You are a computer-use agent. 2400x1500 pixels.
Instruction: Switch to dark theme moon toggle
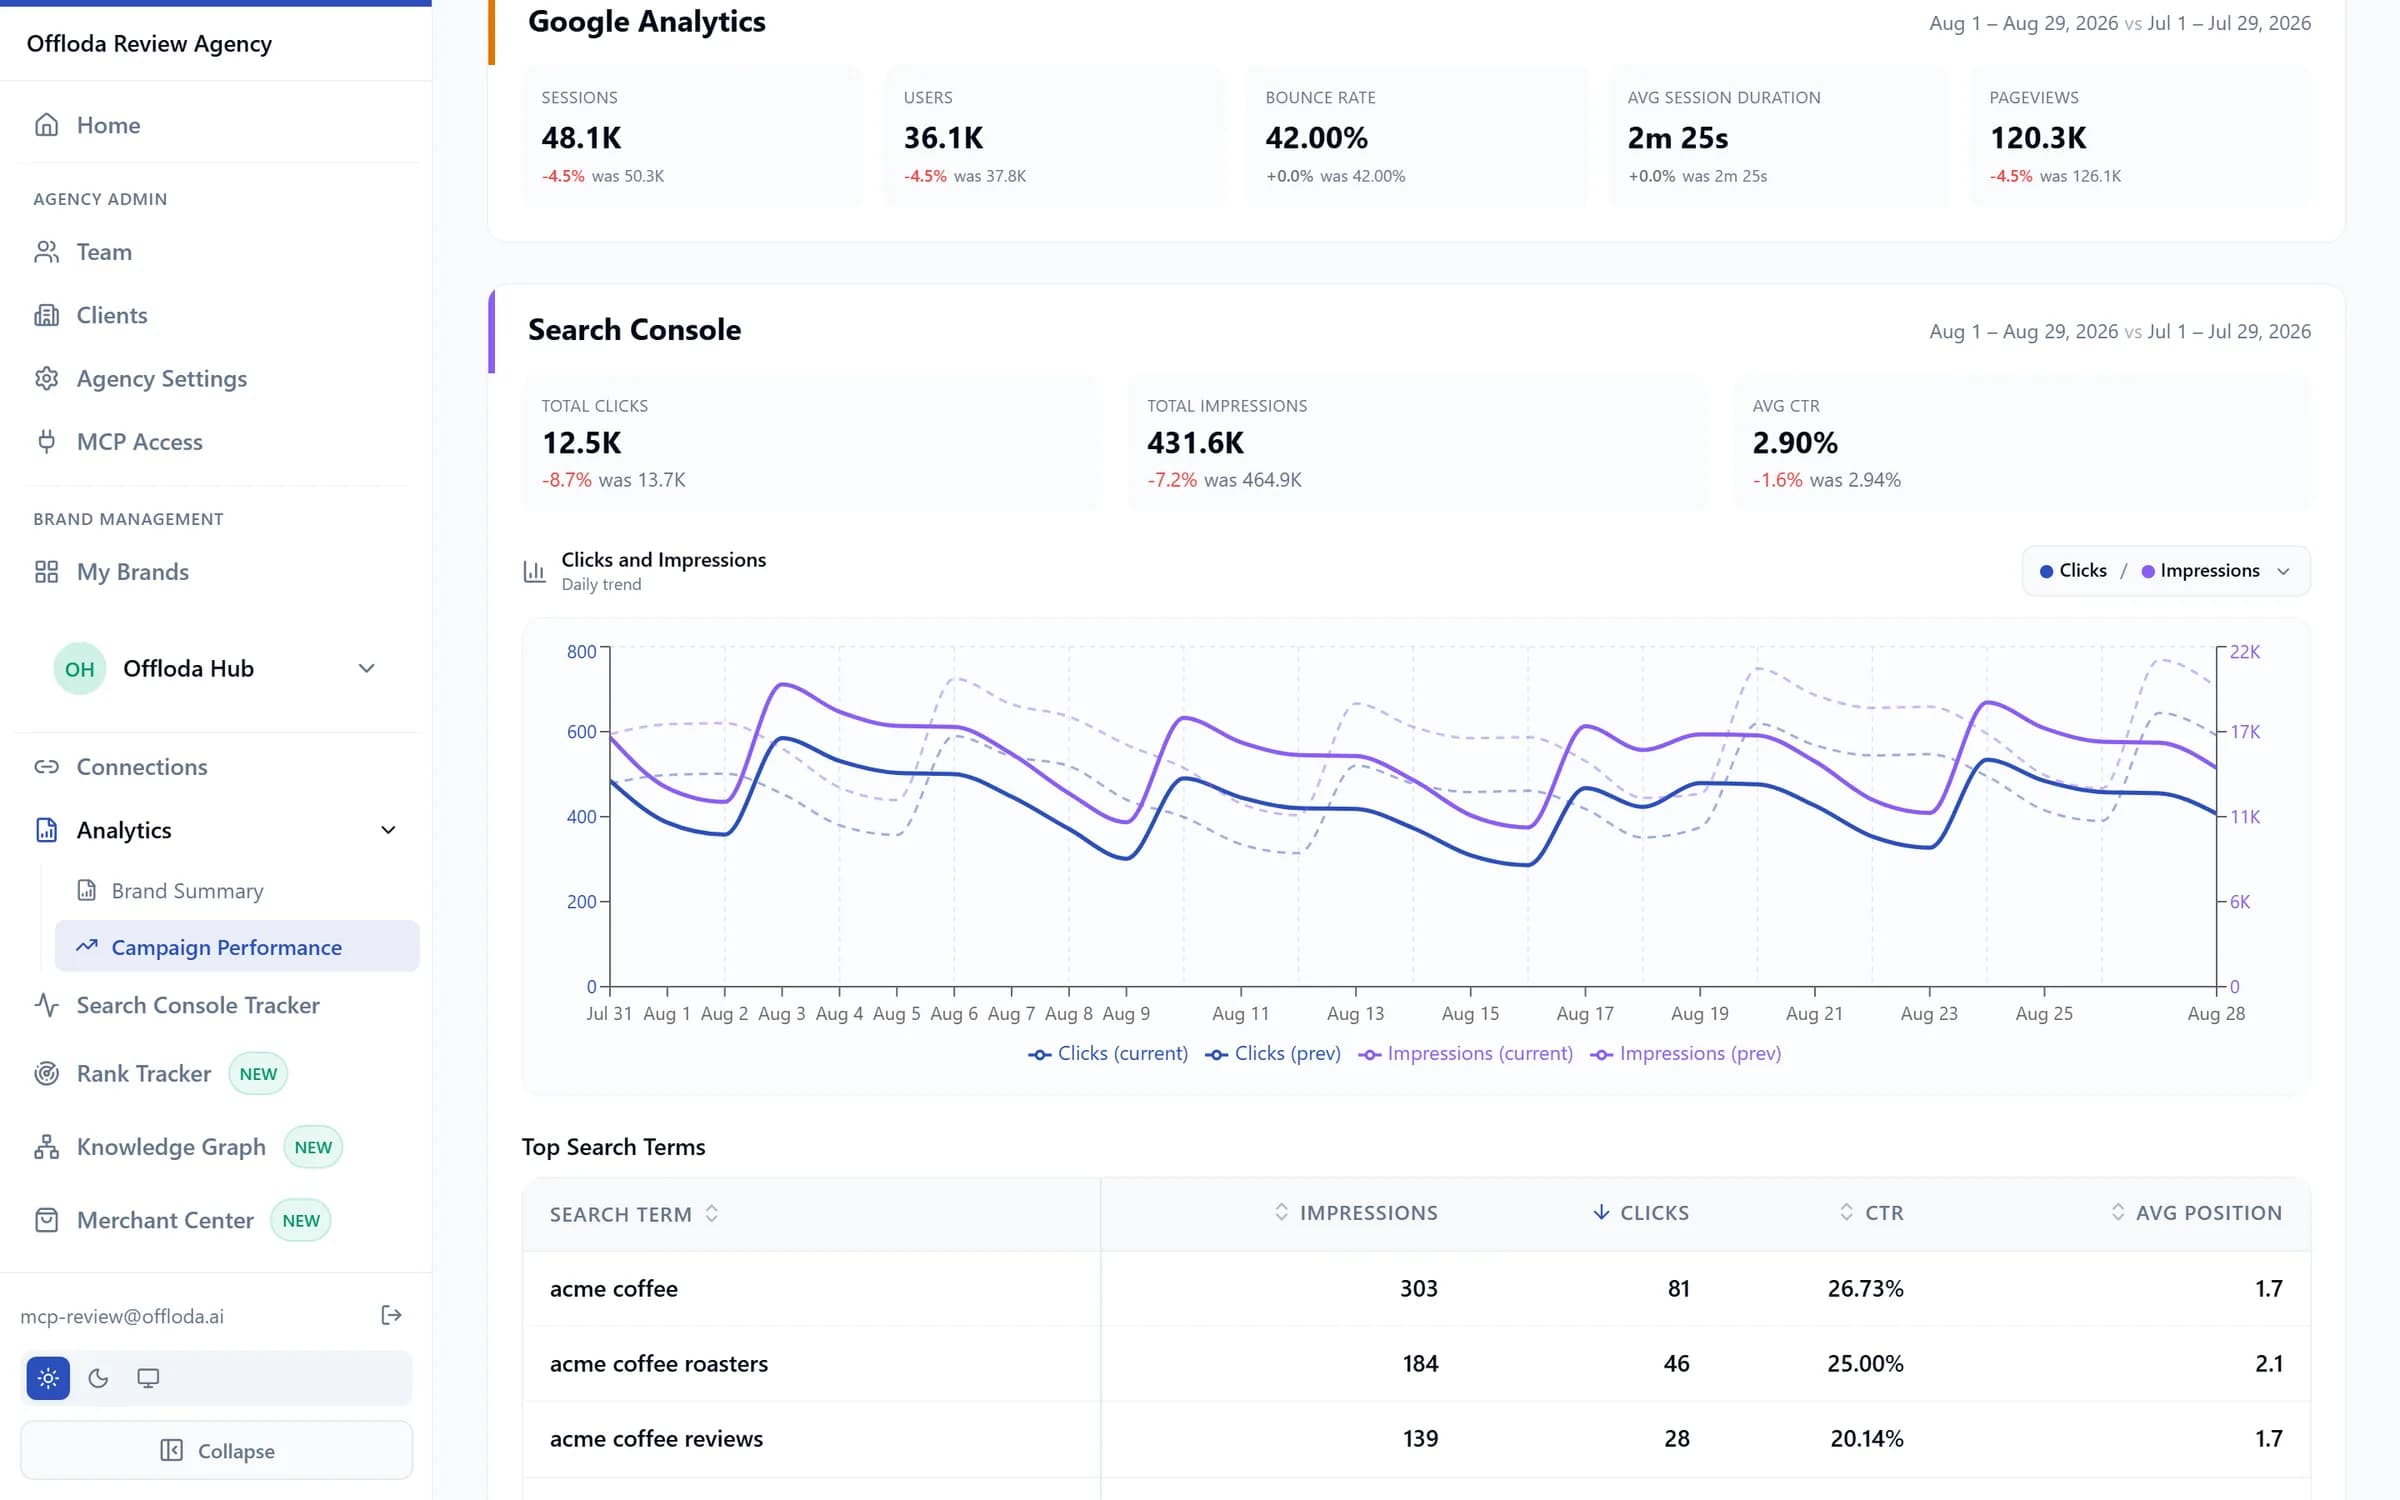click(x=98, y=1378)
